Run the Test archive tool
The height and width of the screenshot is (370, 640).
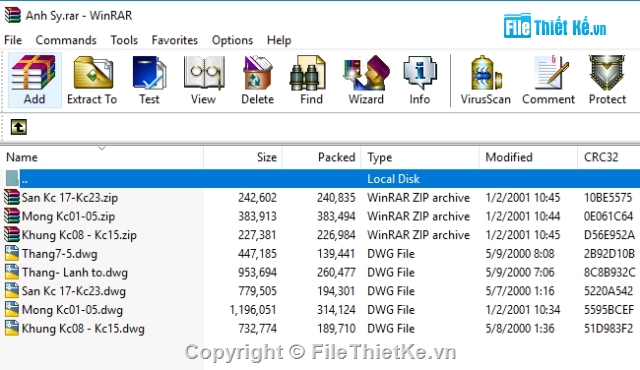[149, 80]
